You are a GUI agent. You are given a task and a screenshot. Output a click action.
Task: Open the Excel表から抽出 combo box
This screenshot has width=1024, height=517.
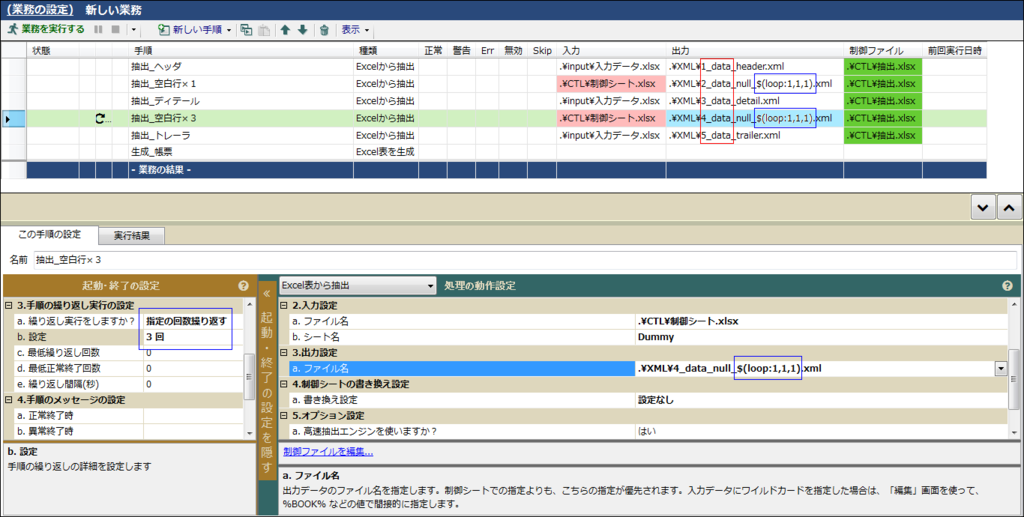point(357,286)
